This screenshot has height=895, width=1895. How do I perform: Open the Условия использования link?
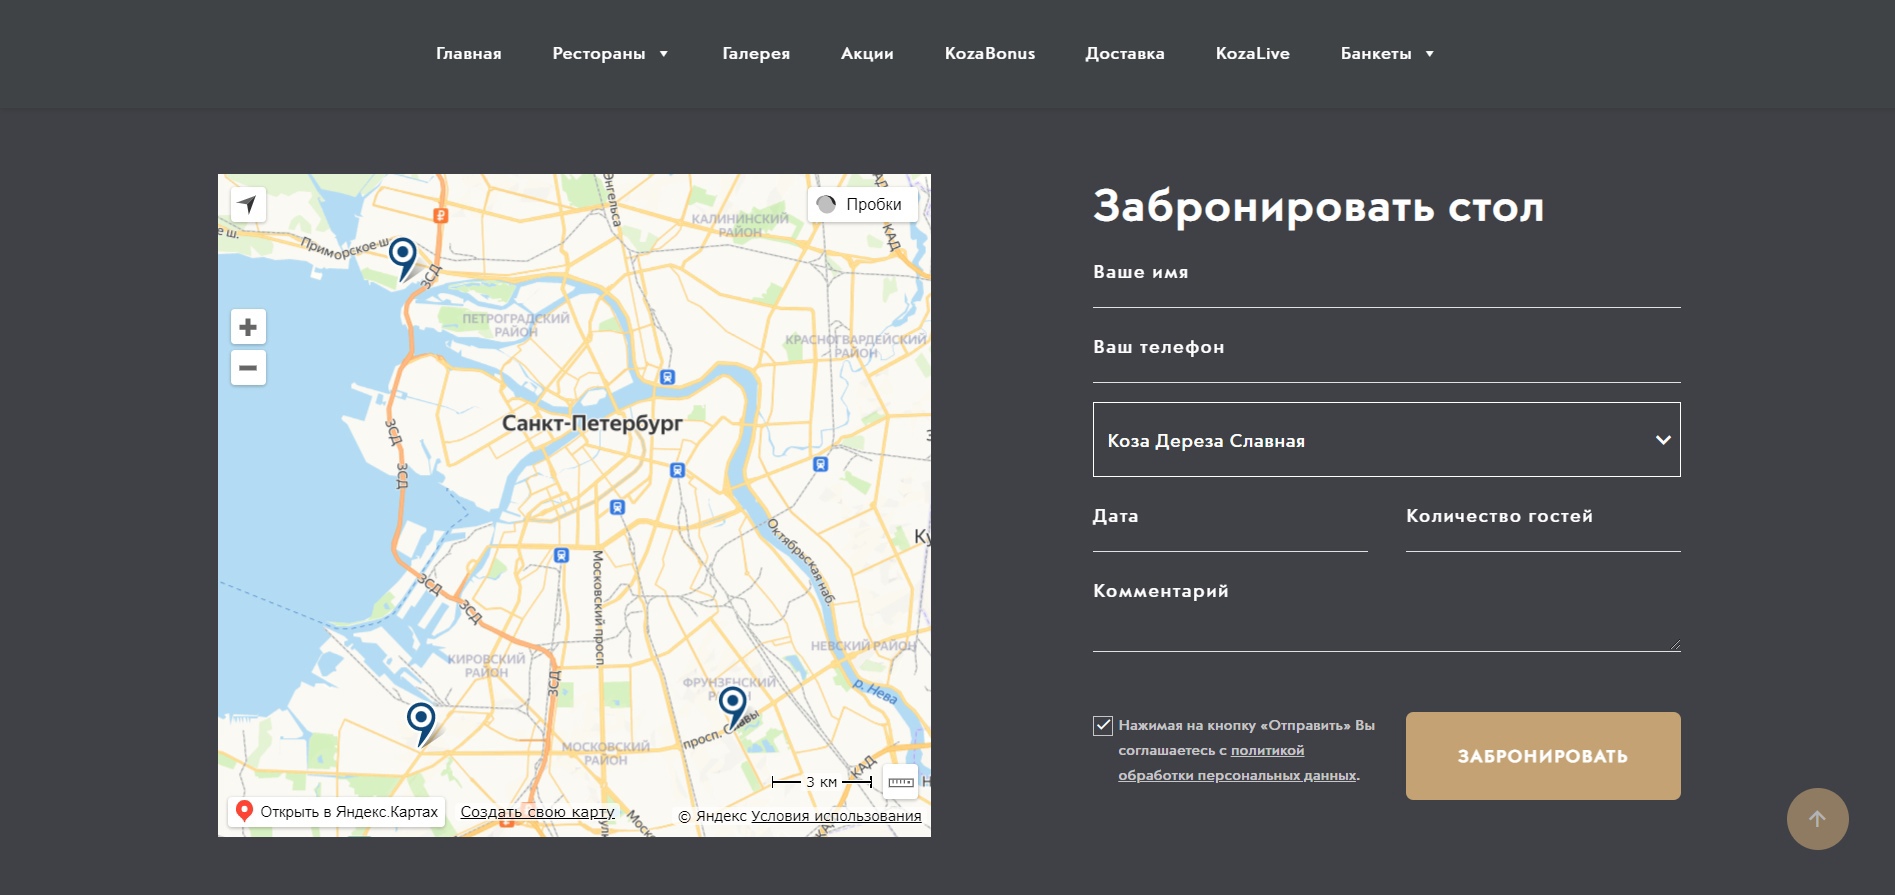pos(836,816)
